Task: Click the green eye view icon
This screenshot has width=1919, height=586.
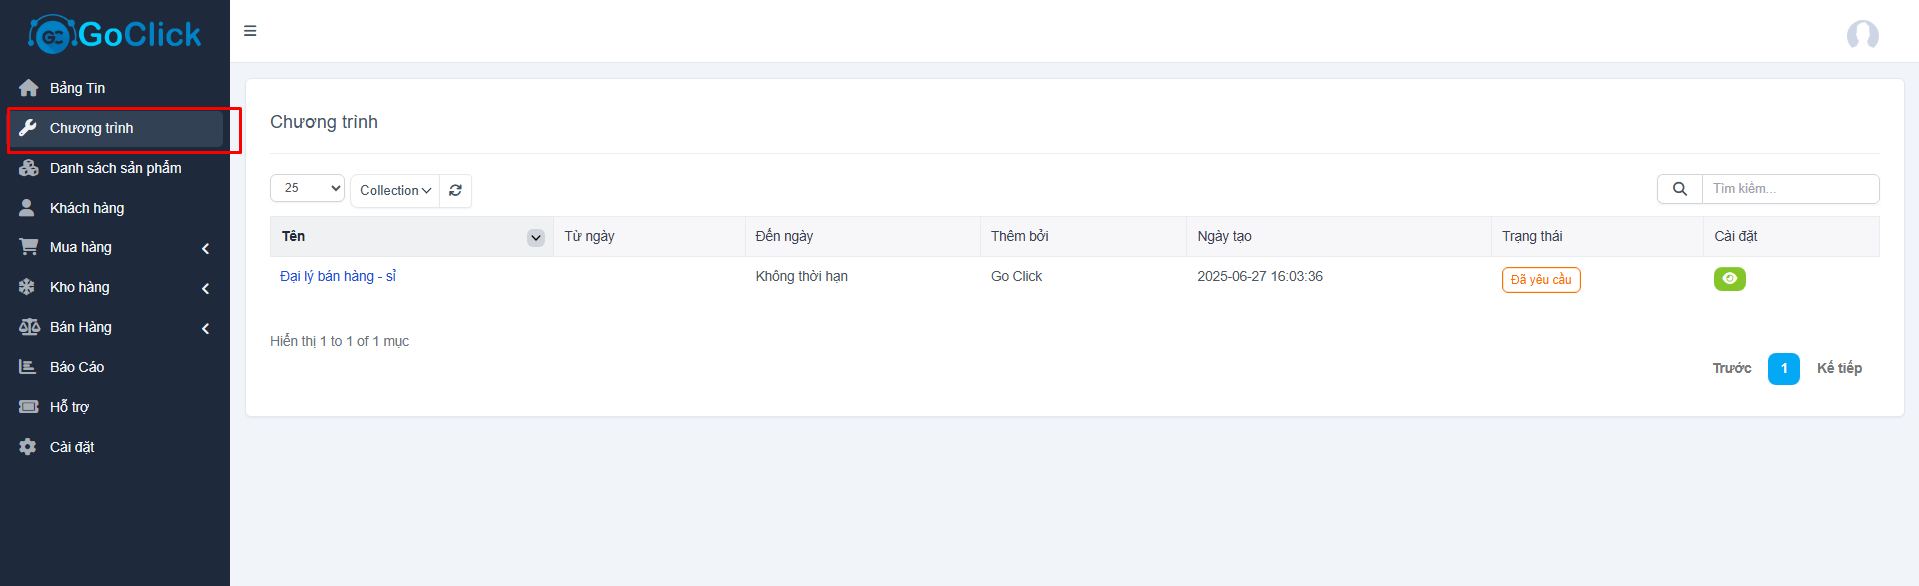Action: [1729, 279]
